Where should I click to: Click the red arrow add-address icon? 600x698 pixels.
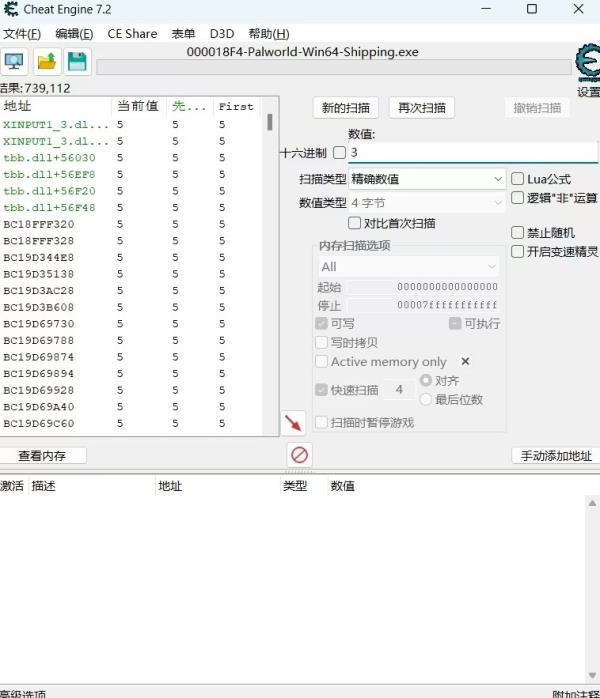click(293, 423)
